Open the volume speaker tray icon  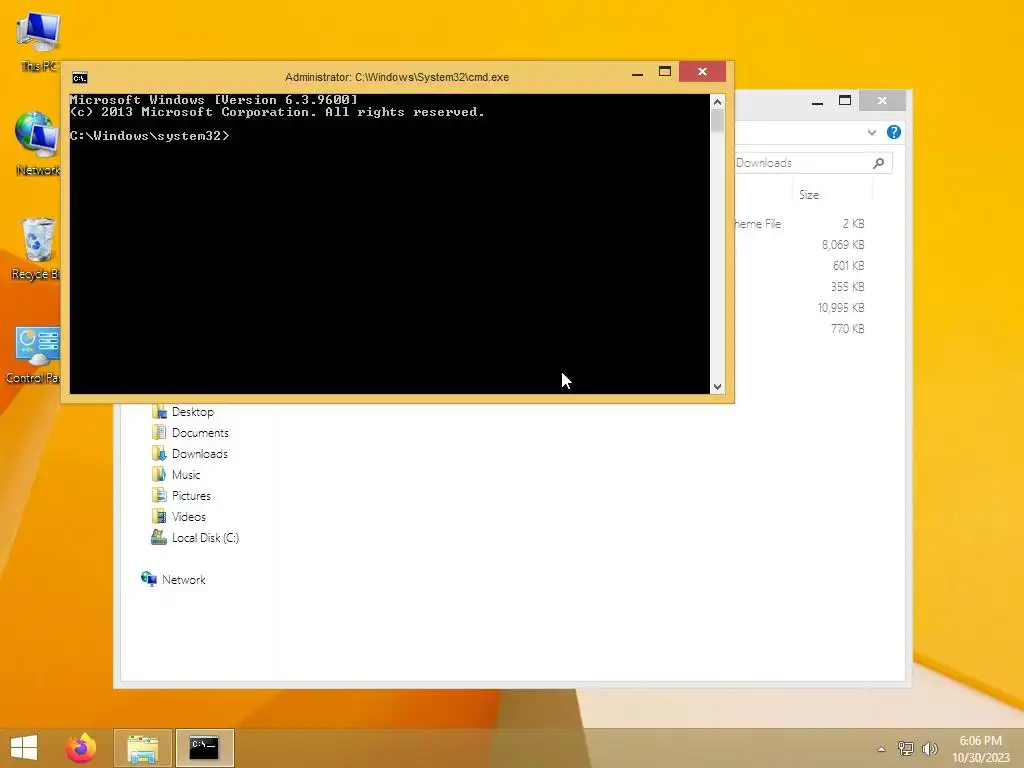[929, 748]
